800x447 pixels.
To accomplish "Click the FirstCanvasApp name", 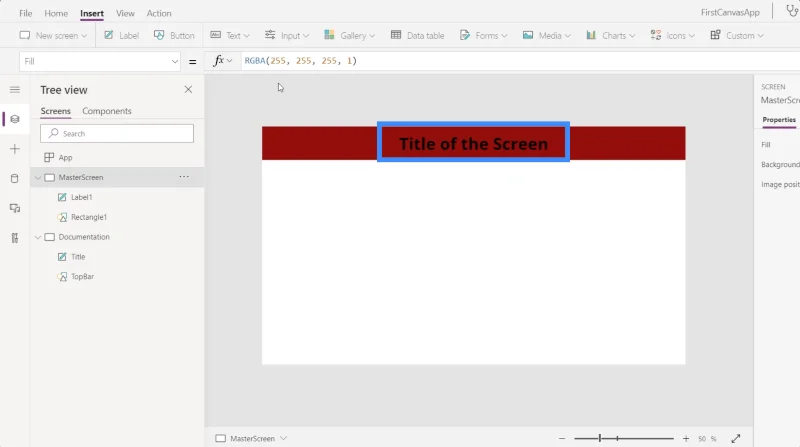I will click(730, 12).
